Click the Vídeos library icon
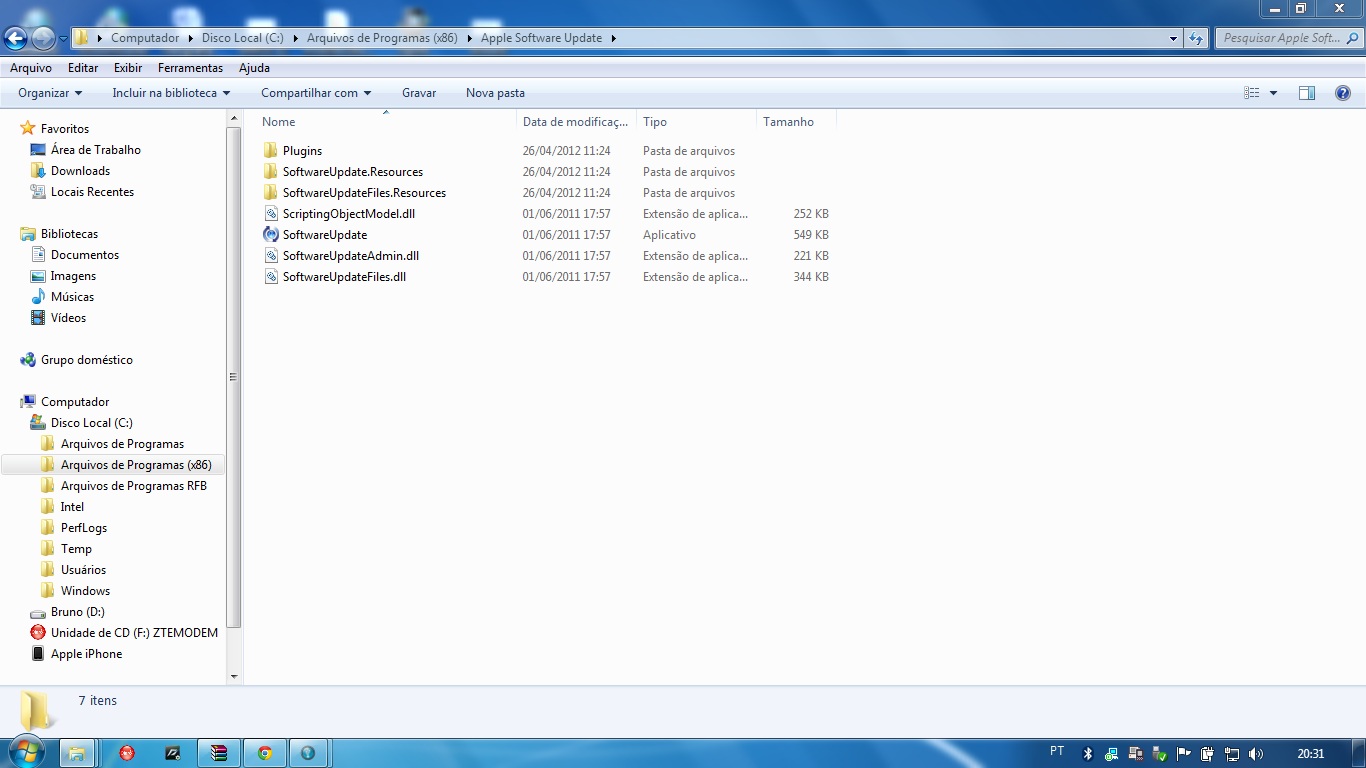The height and width of the screenshot is (768, 1366). 38,318
